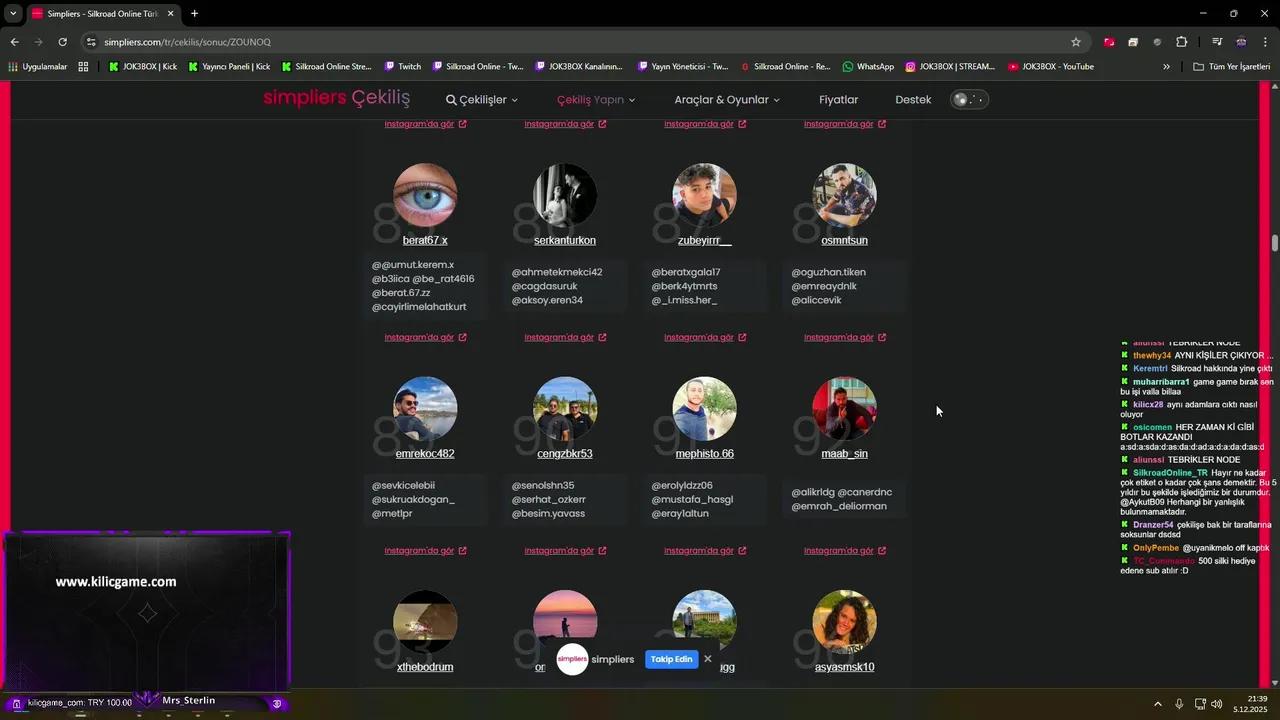This screenshot has height=720, width=1280.
Task: Close the simpliers follow popup
Action: 708,659
